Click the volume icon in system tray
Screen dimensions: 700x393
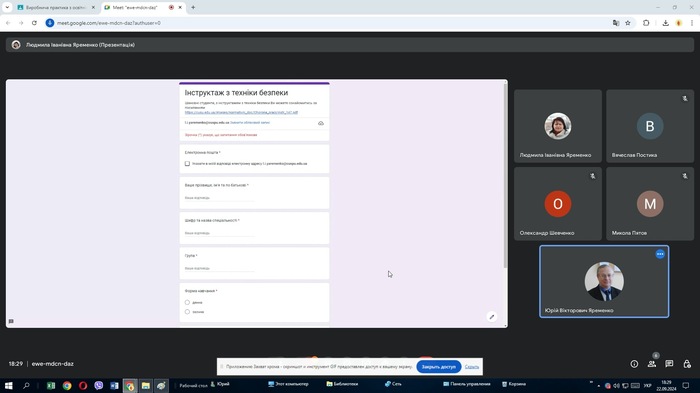[616, 385]
